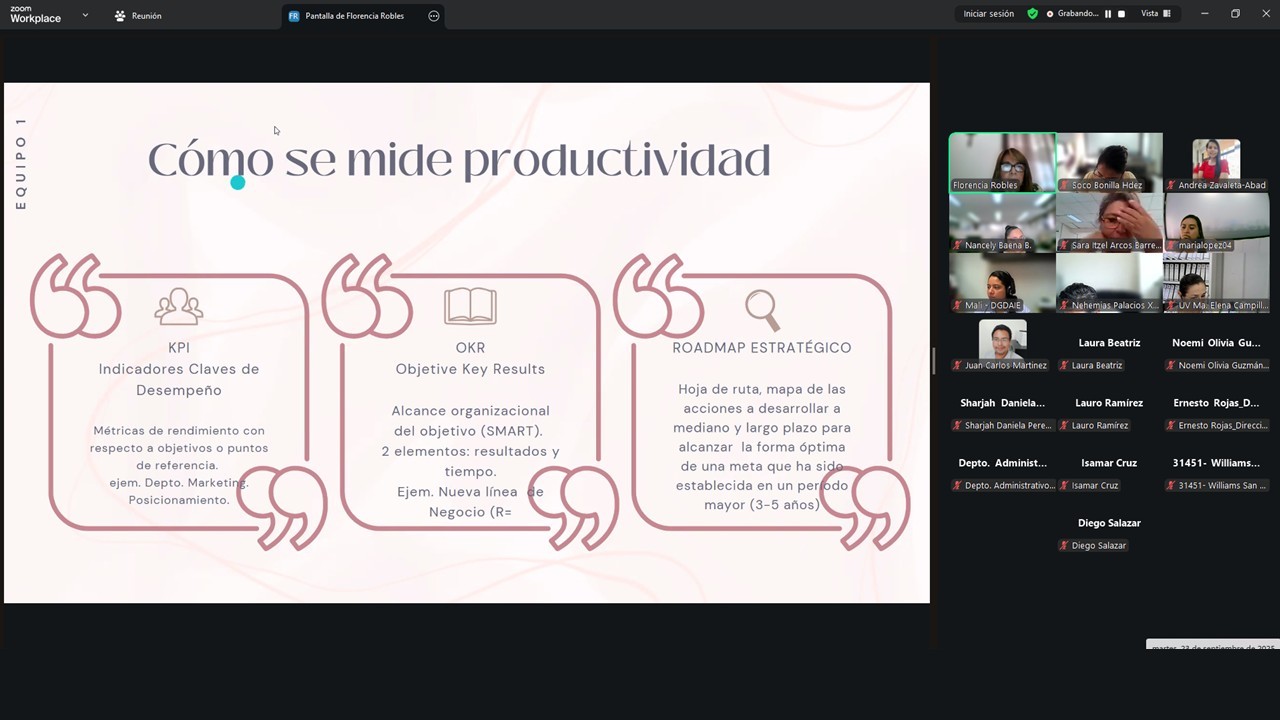Click the Grabando... recording status
The image size is (1280, 720).
(1079, 14)
